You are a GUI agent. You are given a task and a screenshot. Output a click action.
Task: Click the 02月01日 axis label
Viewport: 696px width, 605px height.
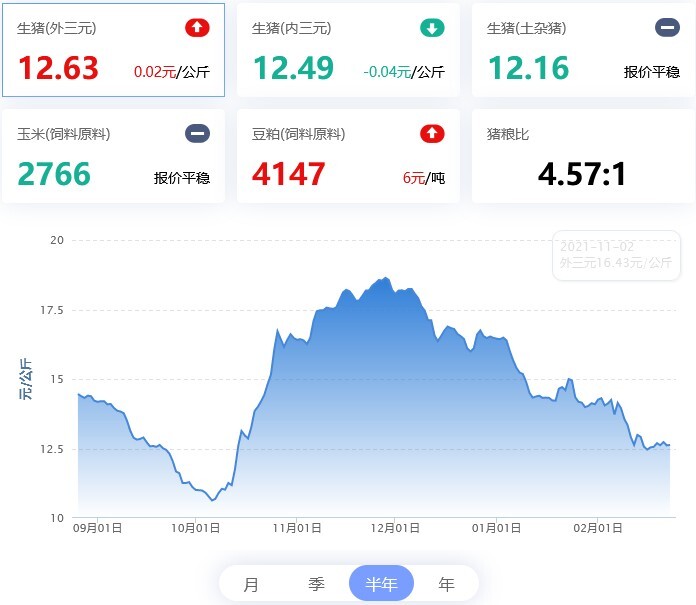click(x=597, y=528)
